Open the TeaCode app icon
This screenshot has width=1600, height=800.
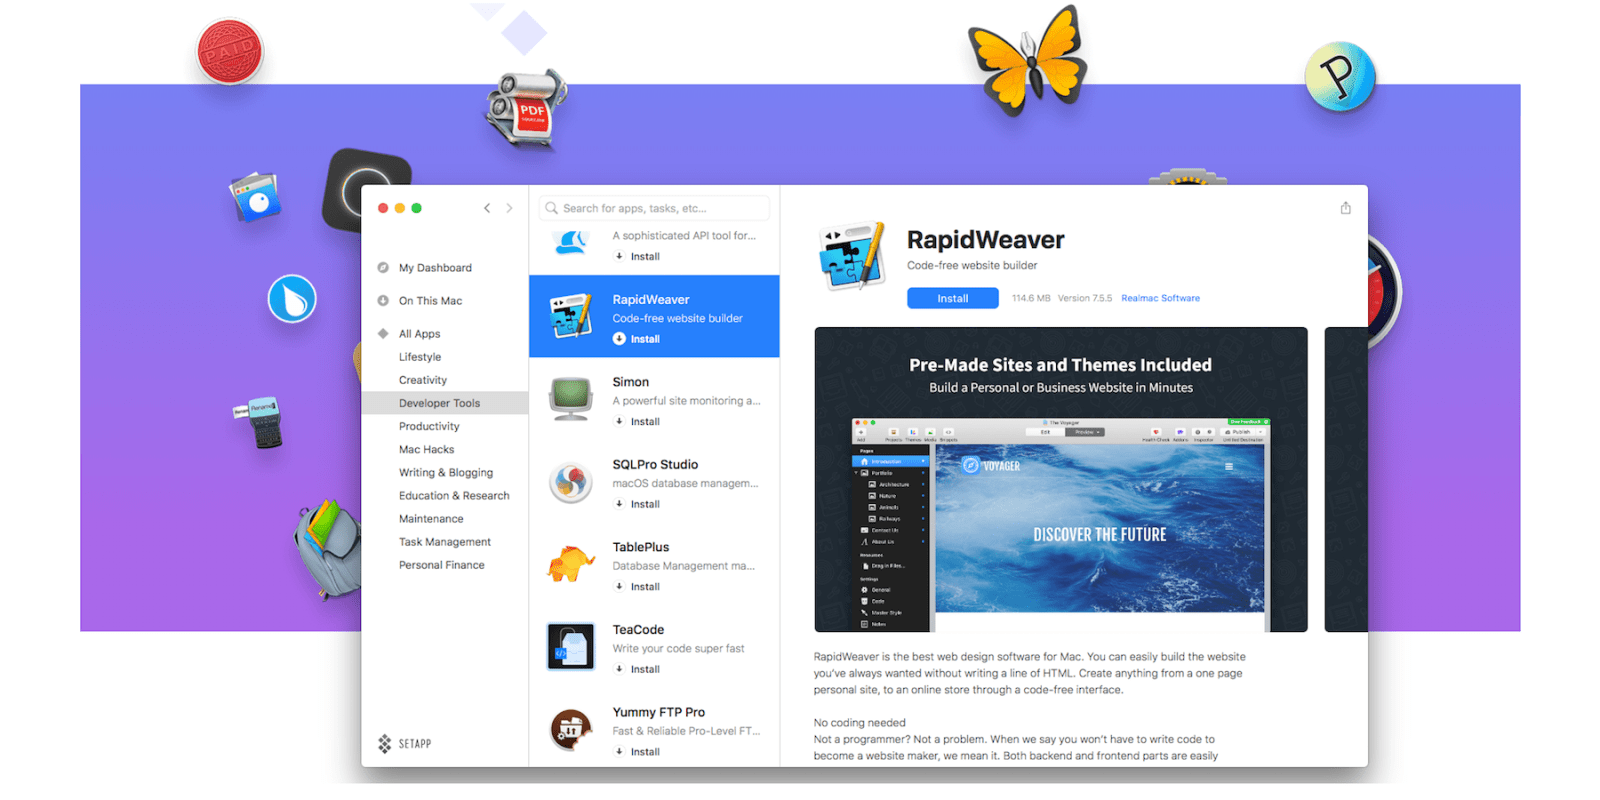click(x=571, y=647)
